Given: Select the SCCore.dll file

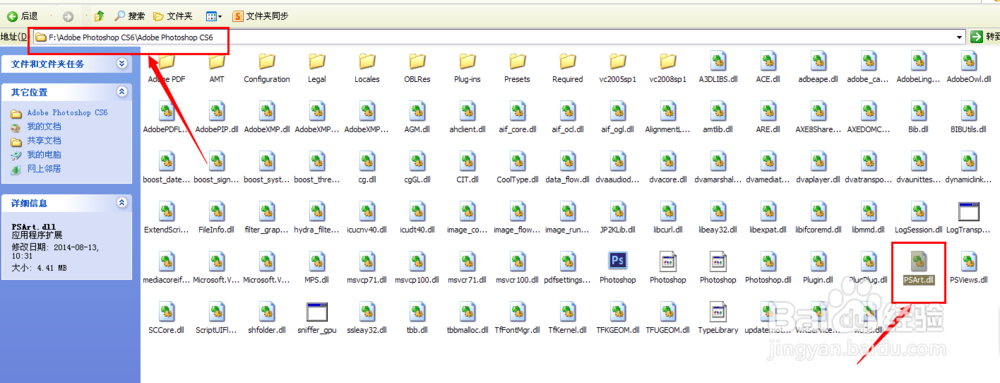Looking at the screenshot, I should pyautogui.click(x=166, y=318).
